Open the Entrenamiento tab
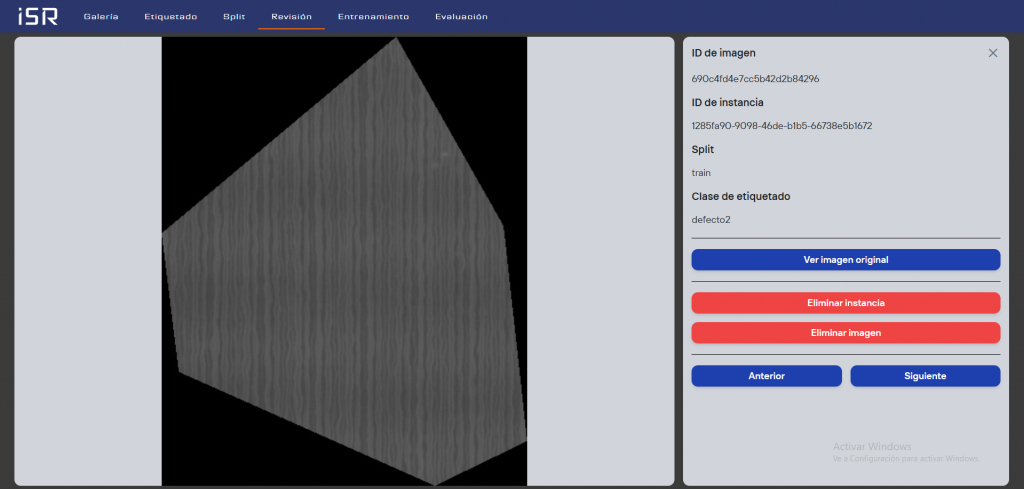The image size is (1024, 489). coord(373,17)
